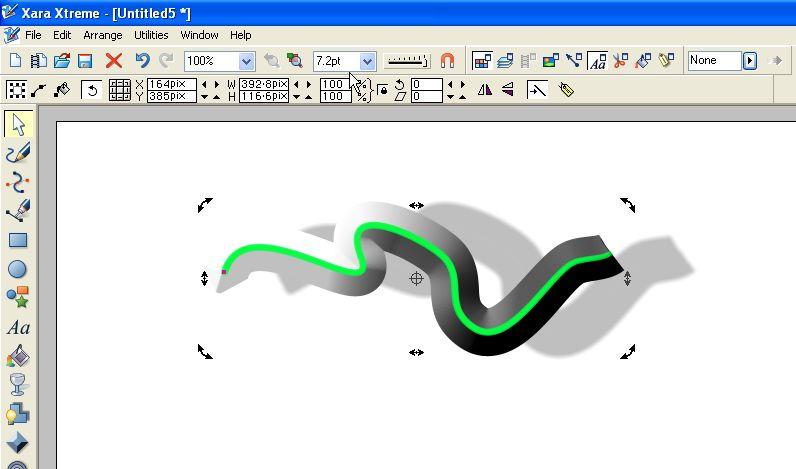Image resolution: width=796 pixels, height=469 pixels.
Task: Click the center-of-rotation target on the shape
Action: tap(416, 278)
